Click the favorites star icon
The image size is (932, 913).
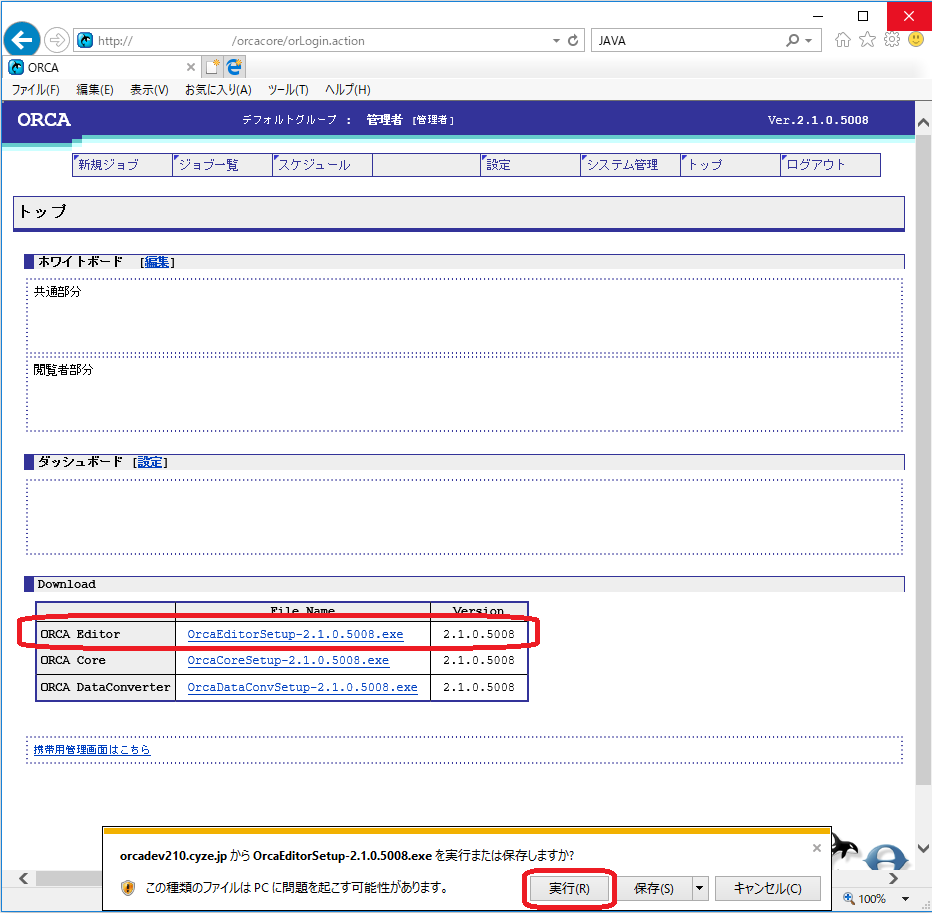point(867,40)
